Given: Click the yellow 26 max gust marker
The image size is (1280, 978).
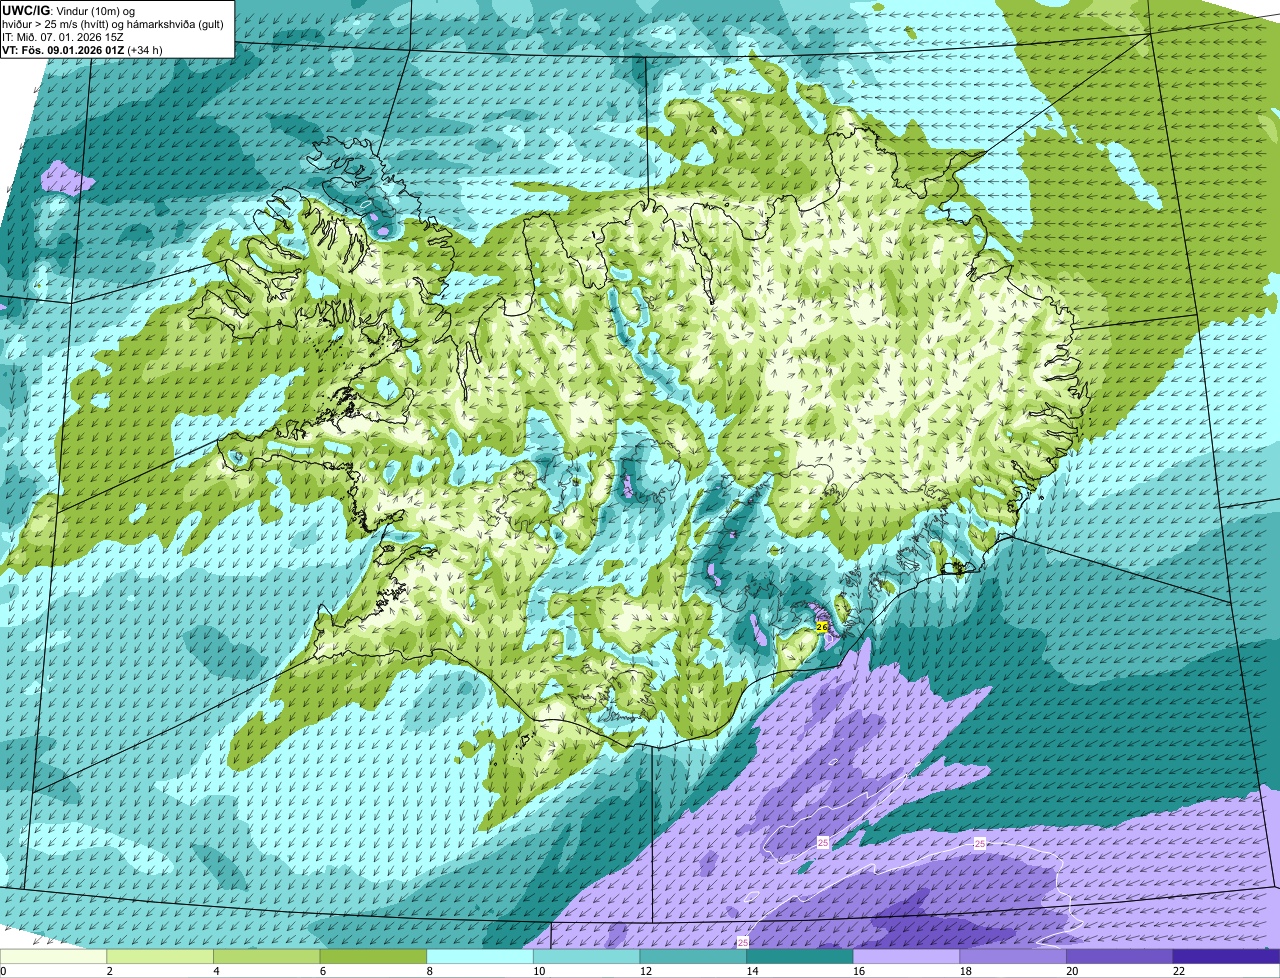Looking at the screenshot, I should point(822,627).
